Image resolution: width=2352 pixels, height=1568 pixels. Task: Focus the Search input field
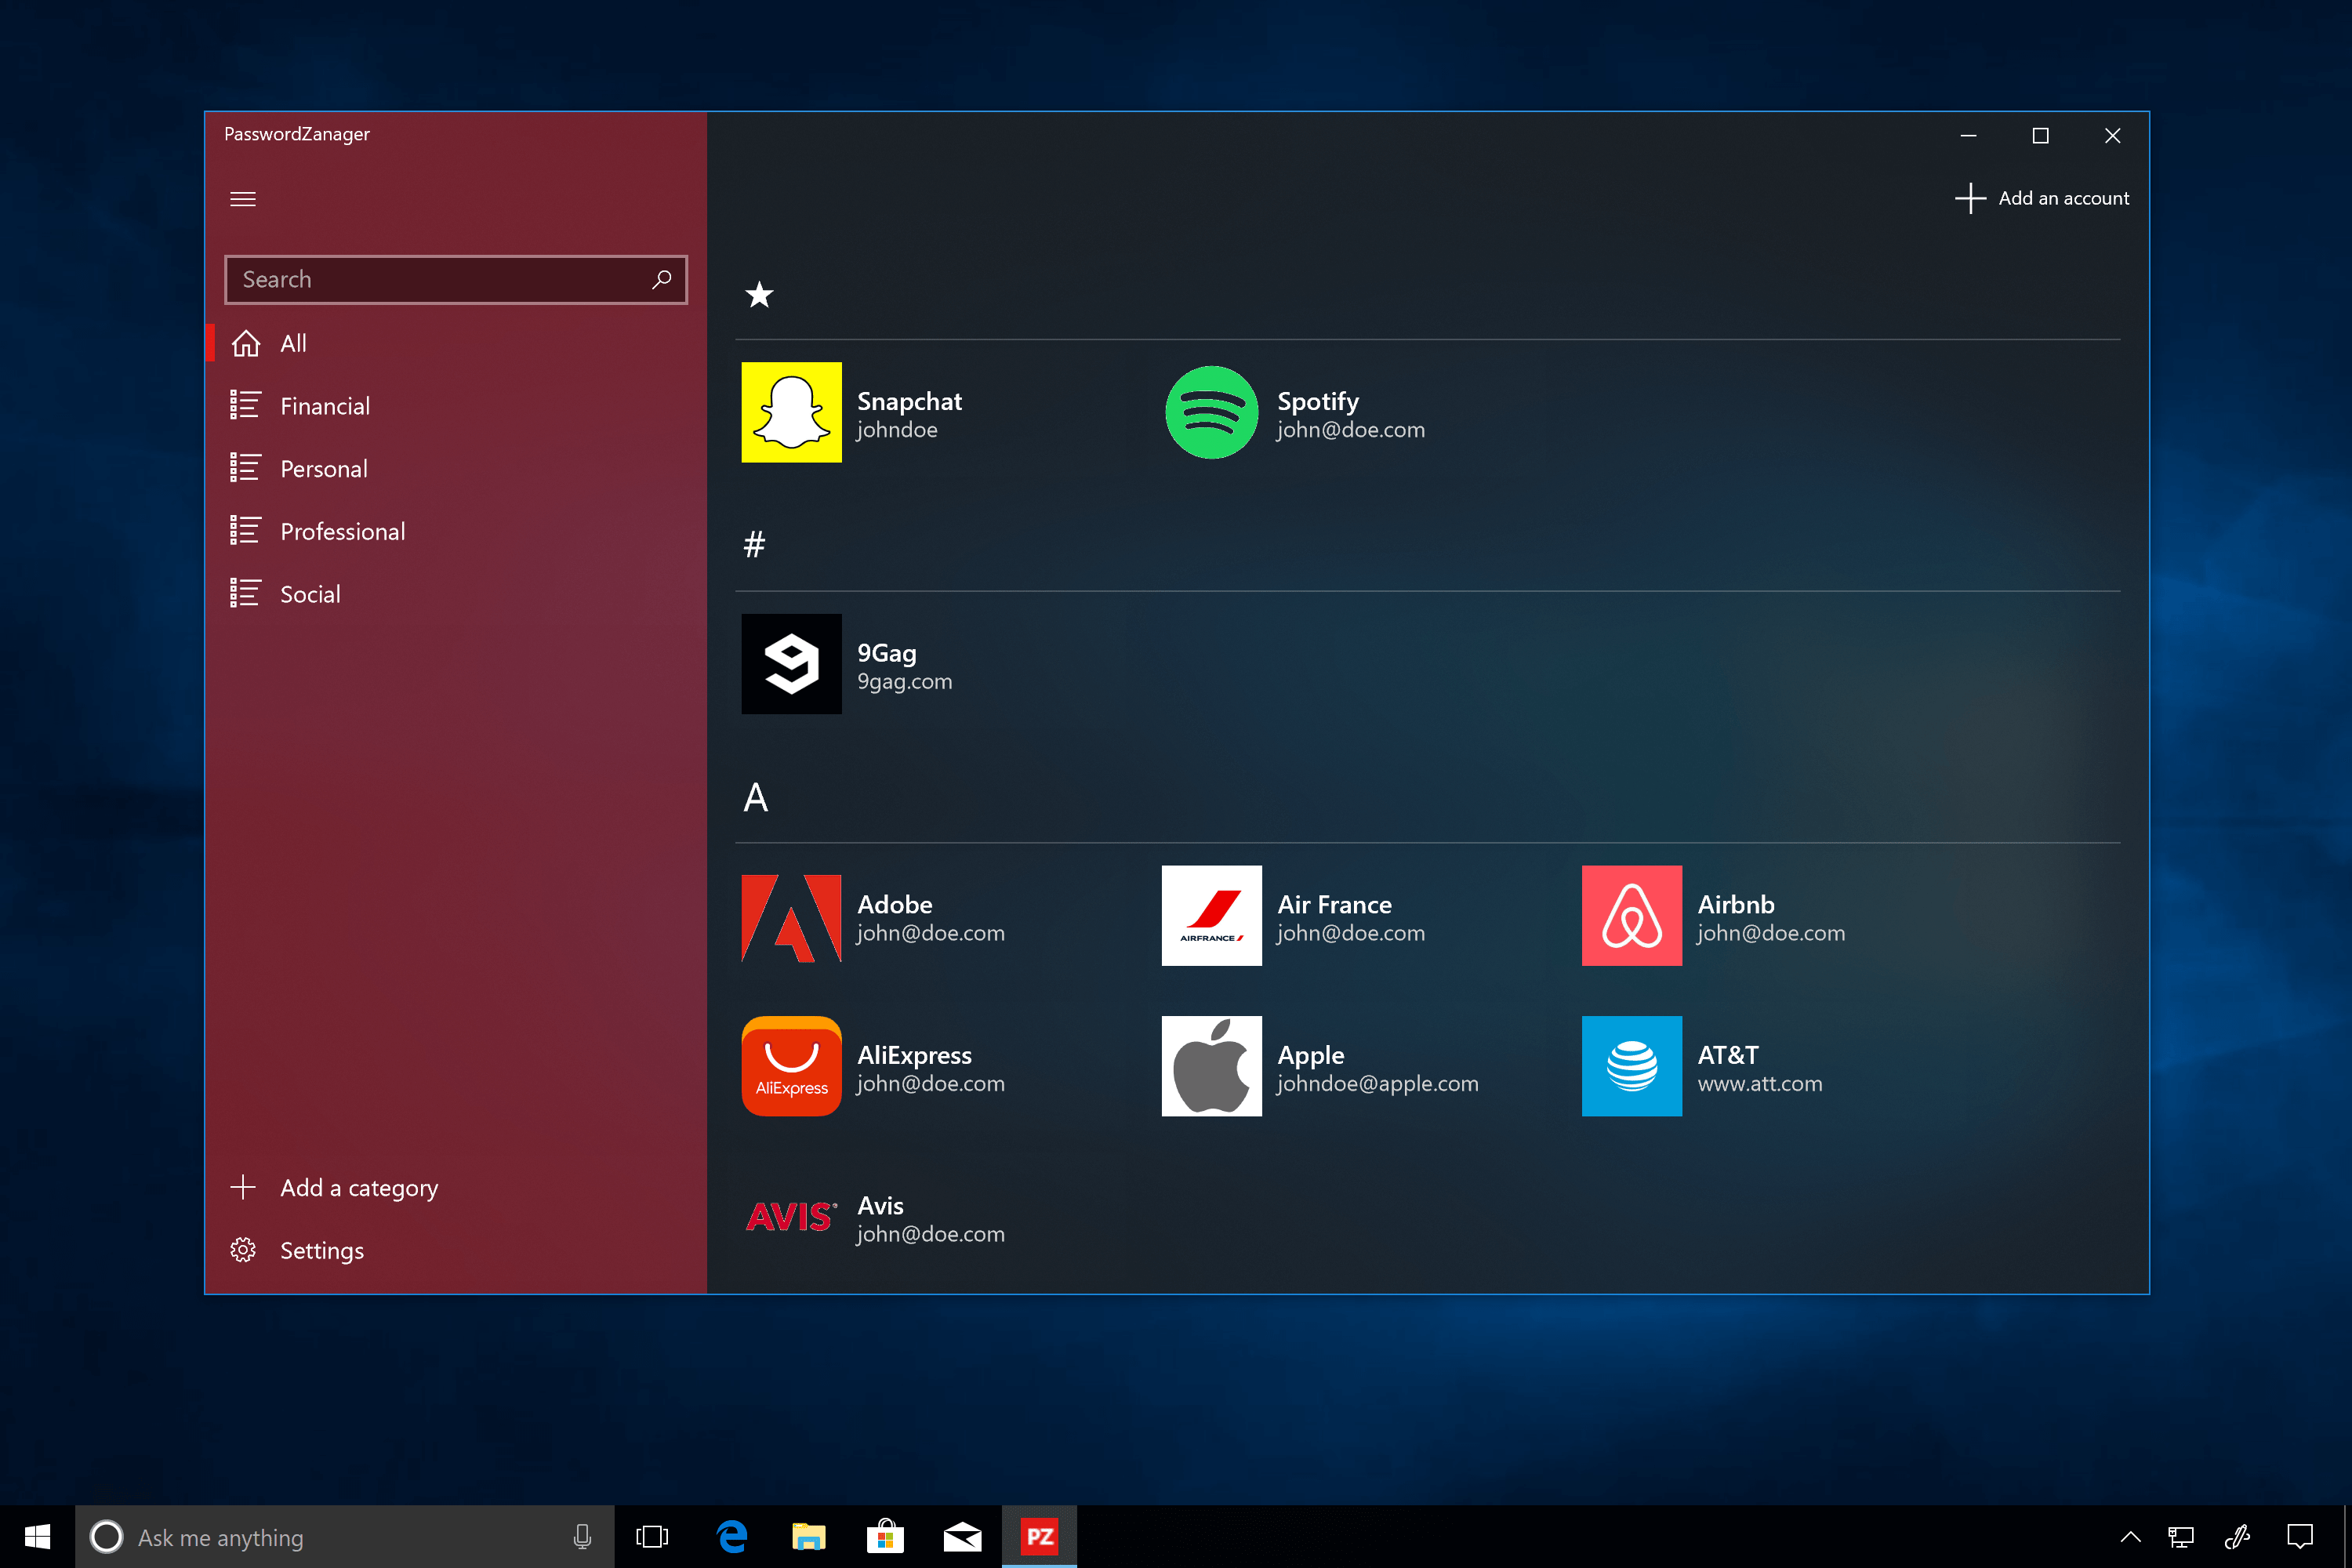[456, 279]
